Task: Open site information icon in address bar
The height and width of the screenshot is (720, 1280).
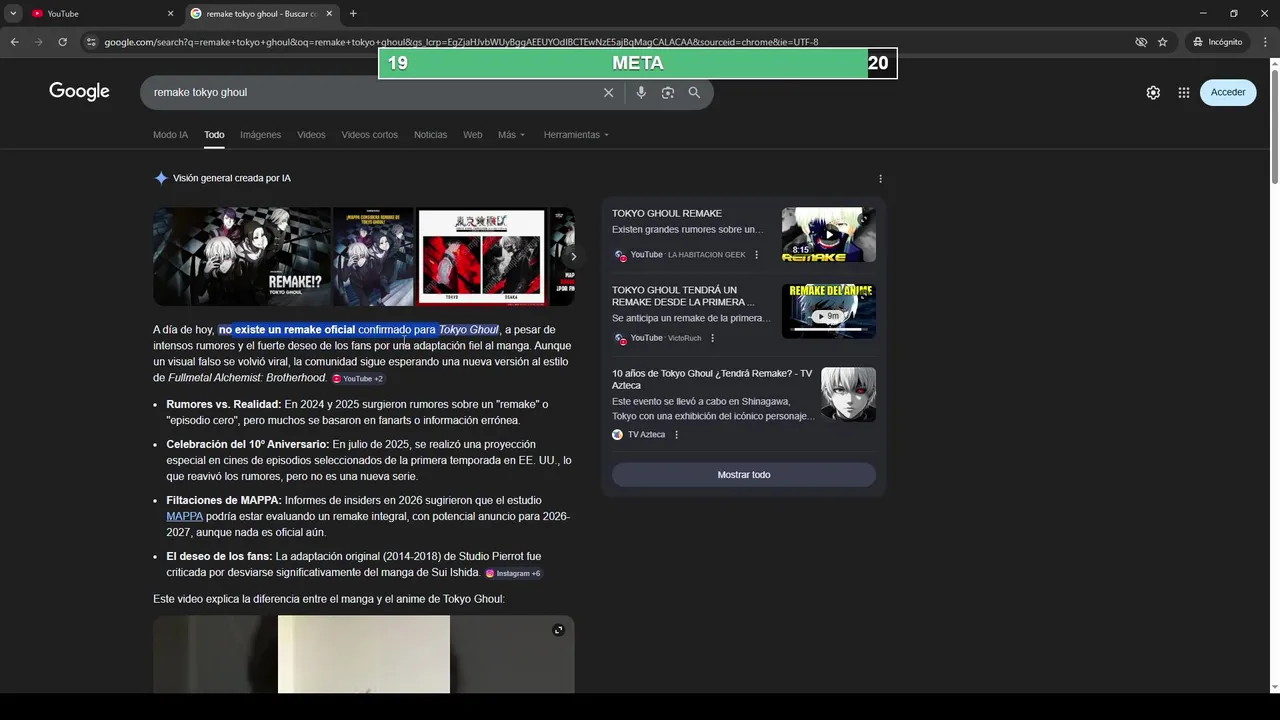Action: click(91, 42)
